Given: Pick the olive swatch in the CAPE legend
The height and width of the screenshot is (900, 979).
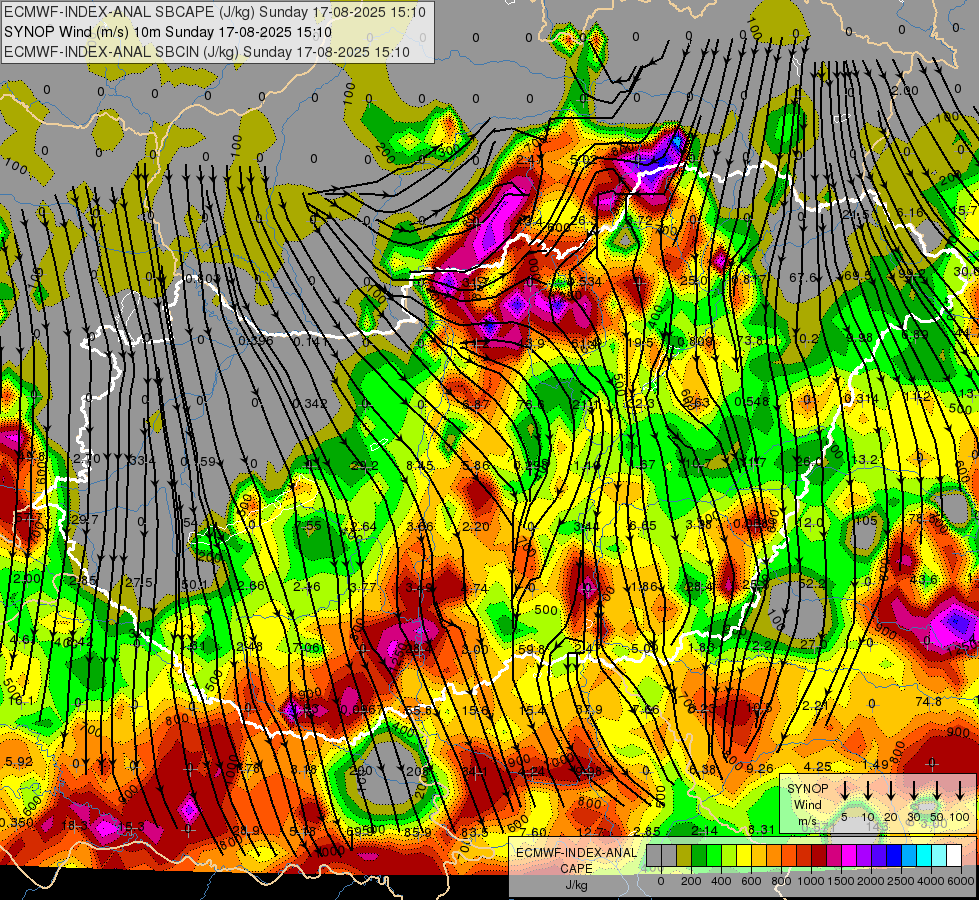Looking at the screenshot, I should (x=684, y=856).
